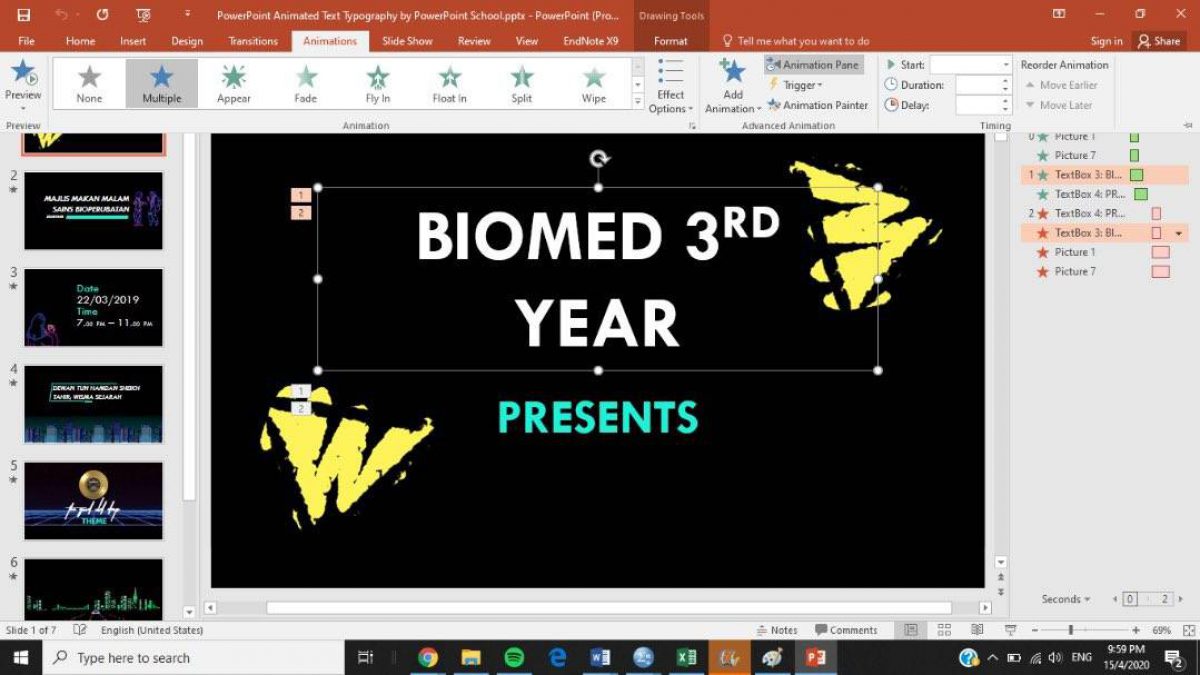Open PowerPoint from the Windows taskbar
This screenshot has width=1200, height=675.
(815, 657)
